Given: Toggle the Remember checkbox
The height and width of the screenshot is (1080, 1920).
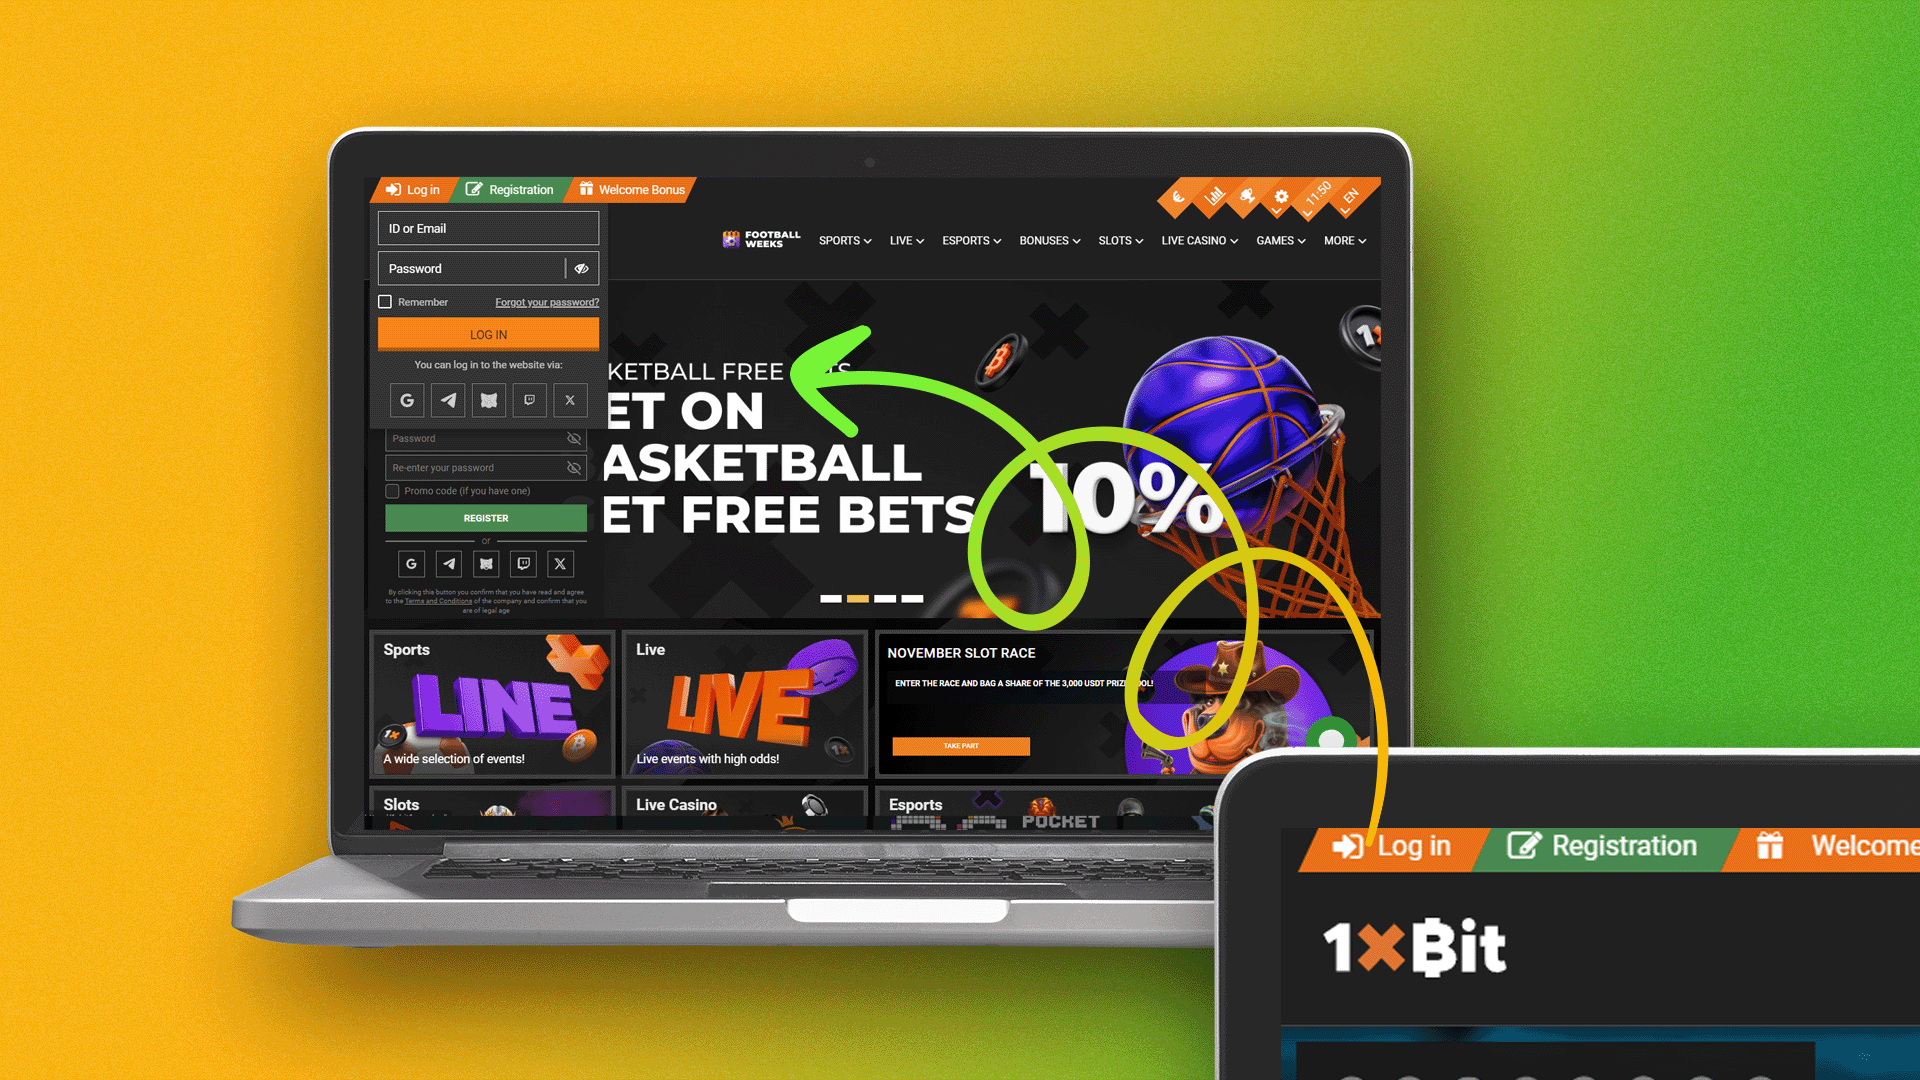Looking at the screenshot, I should click(386, 302).
